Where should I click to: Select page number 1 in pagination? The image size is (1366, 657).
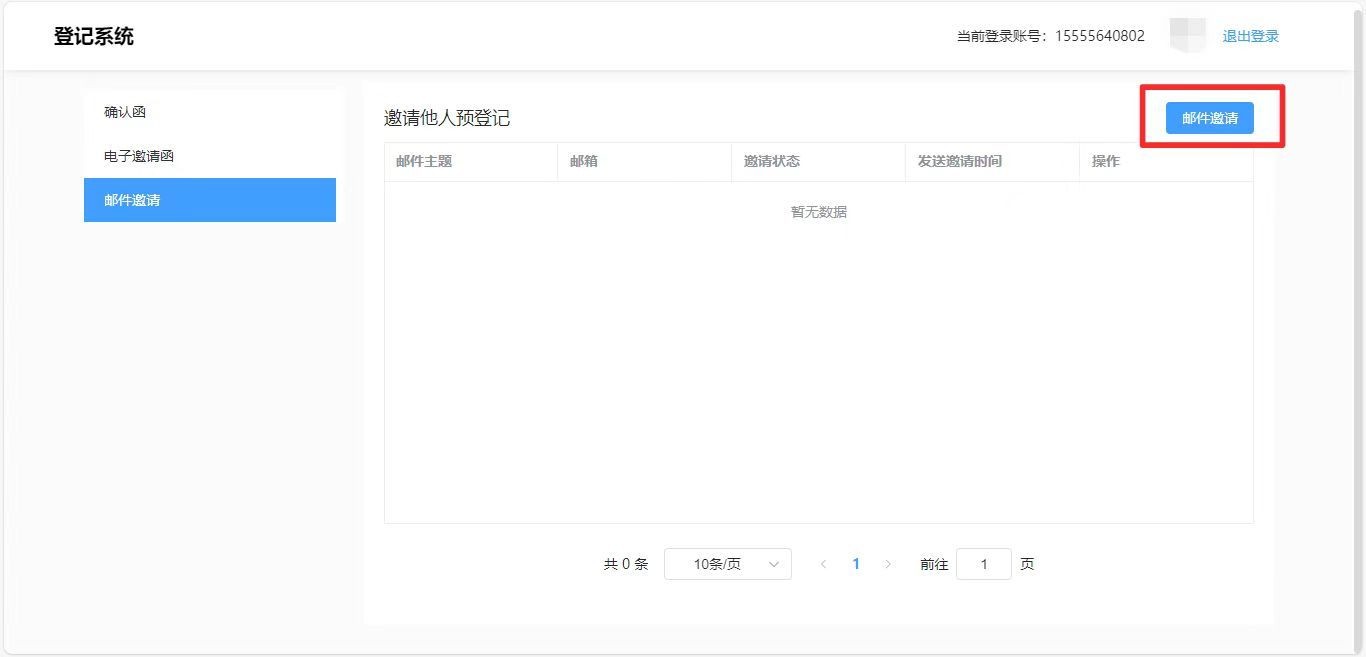[855, 564]
